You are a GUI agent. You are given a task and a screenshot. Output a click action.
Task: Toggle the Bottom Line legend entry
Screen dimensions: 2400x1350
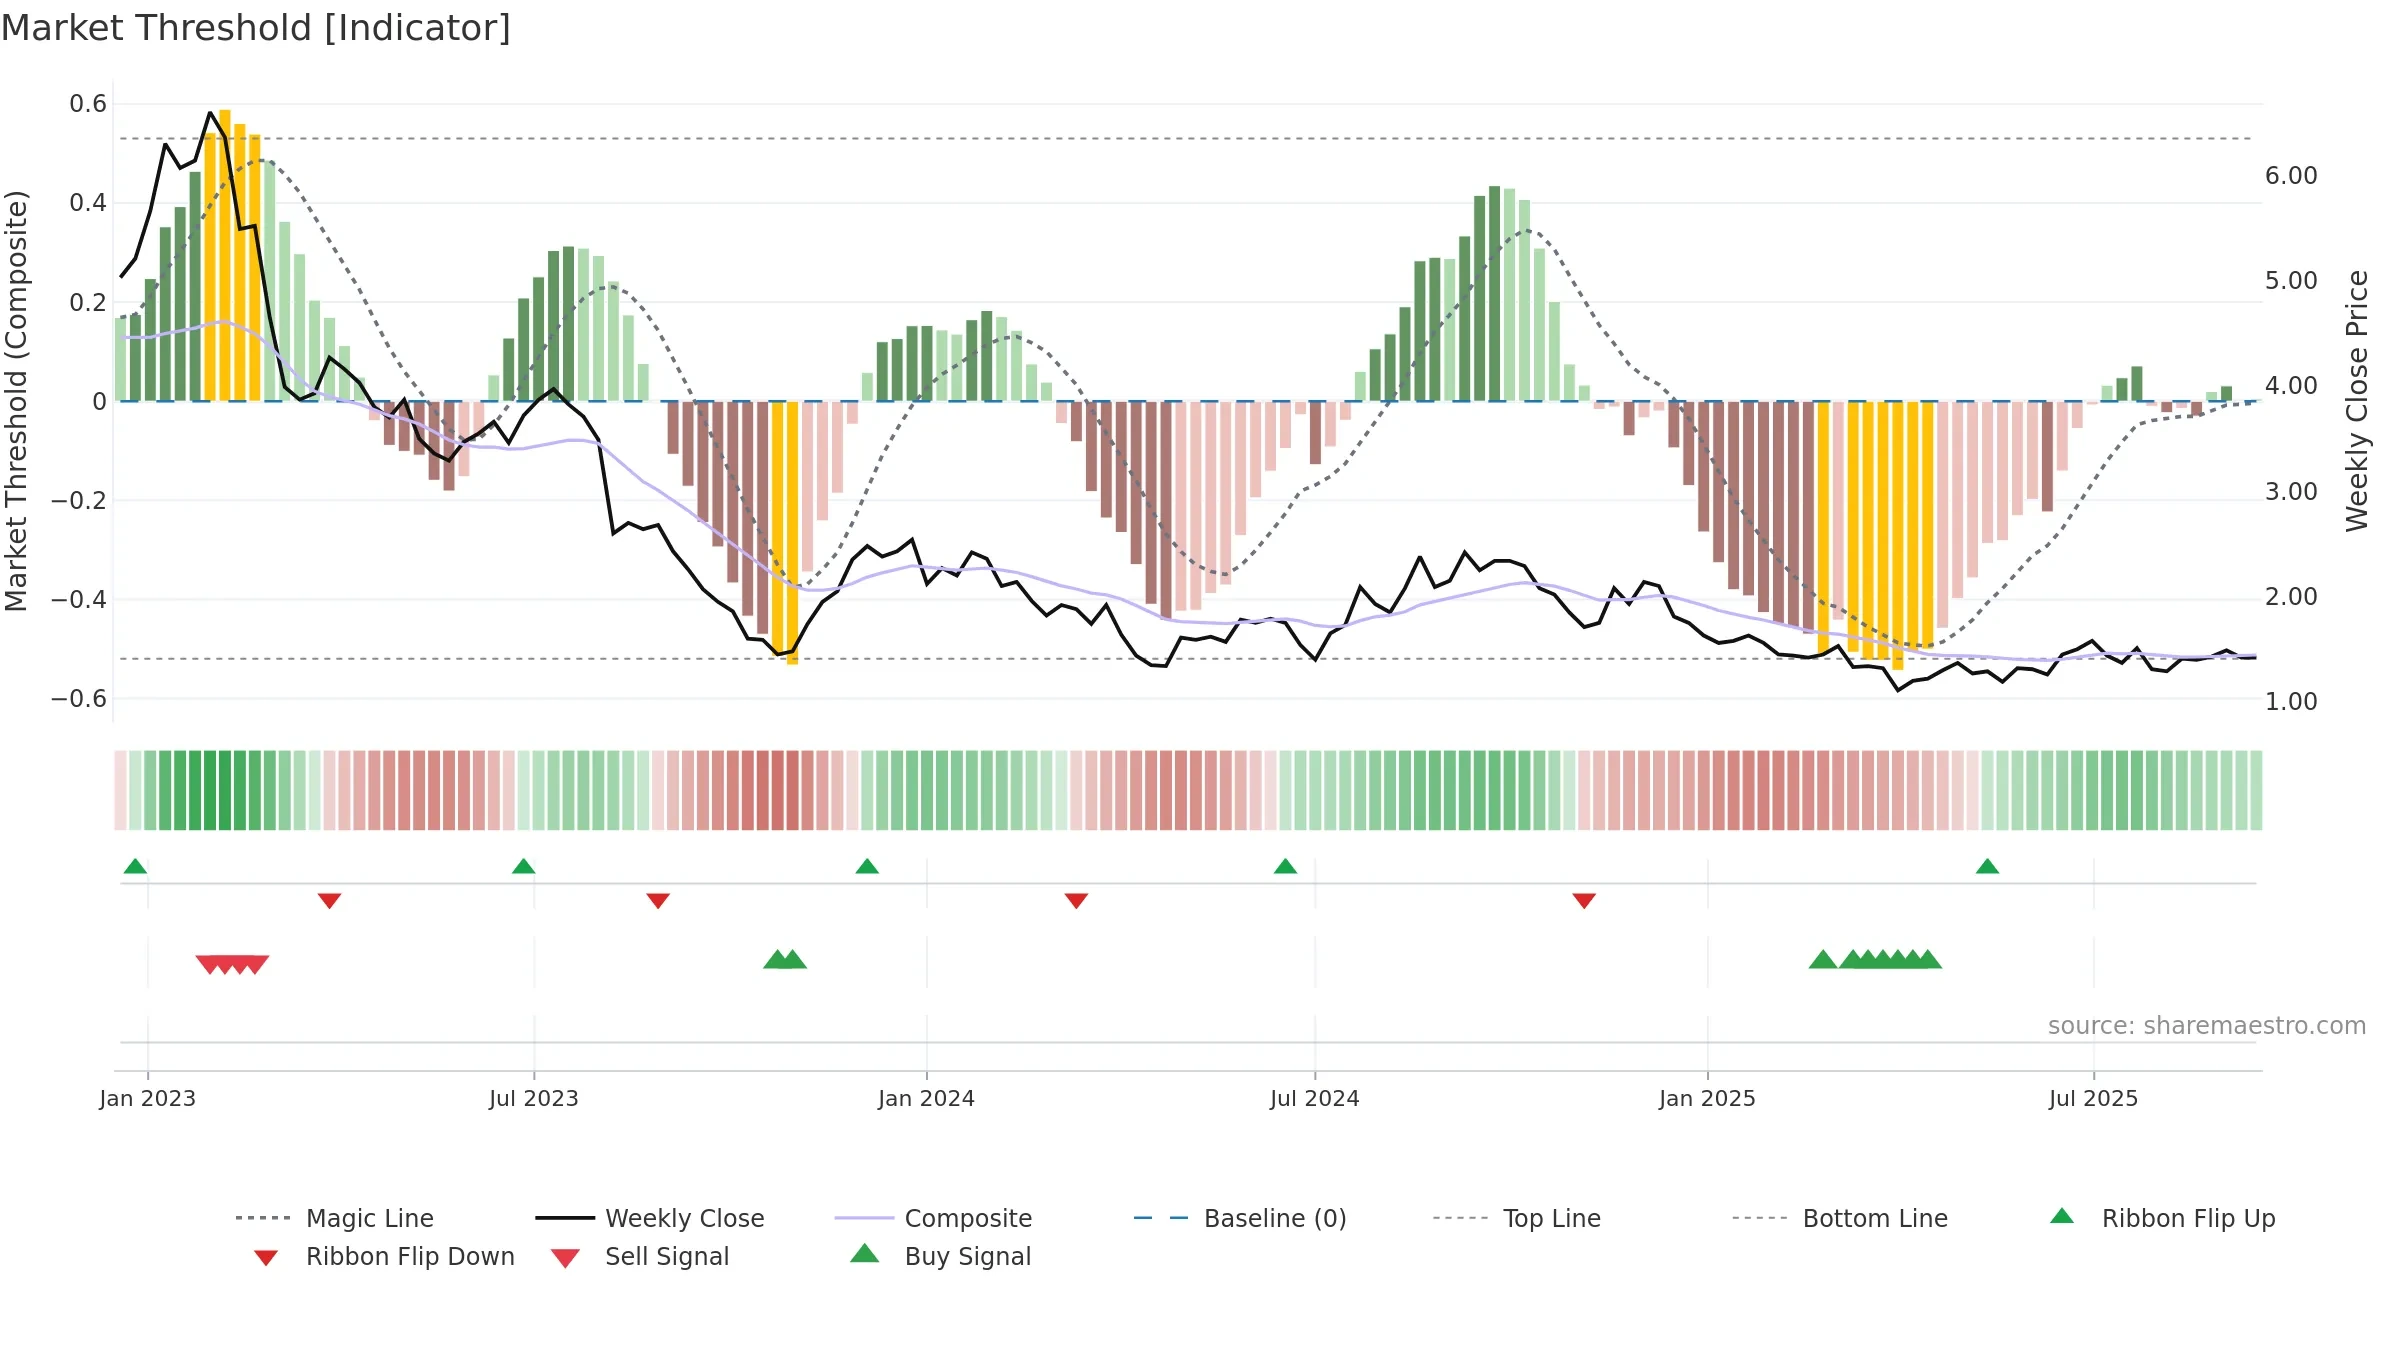(1840, 1218)
